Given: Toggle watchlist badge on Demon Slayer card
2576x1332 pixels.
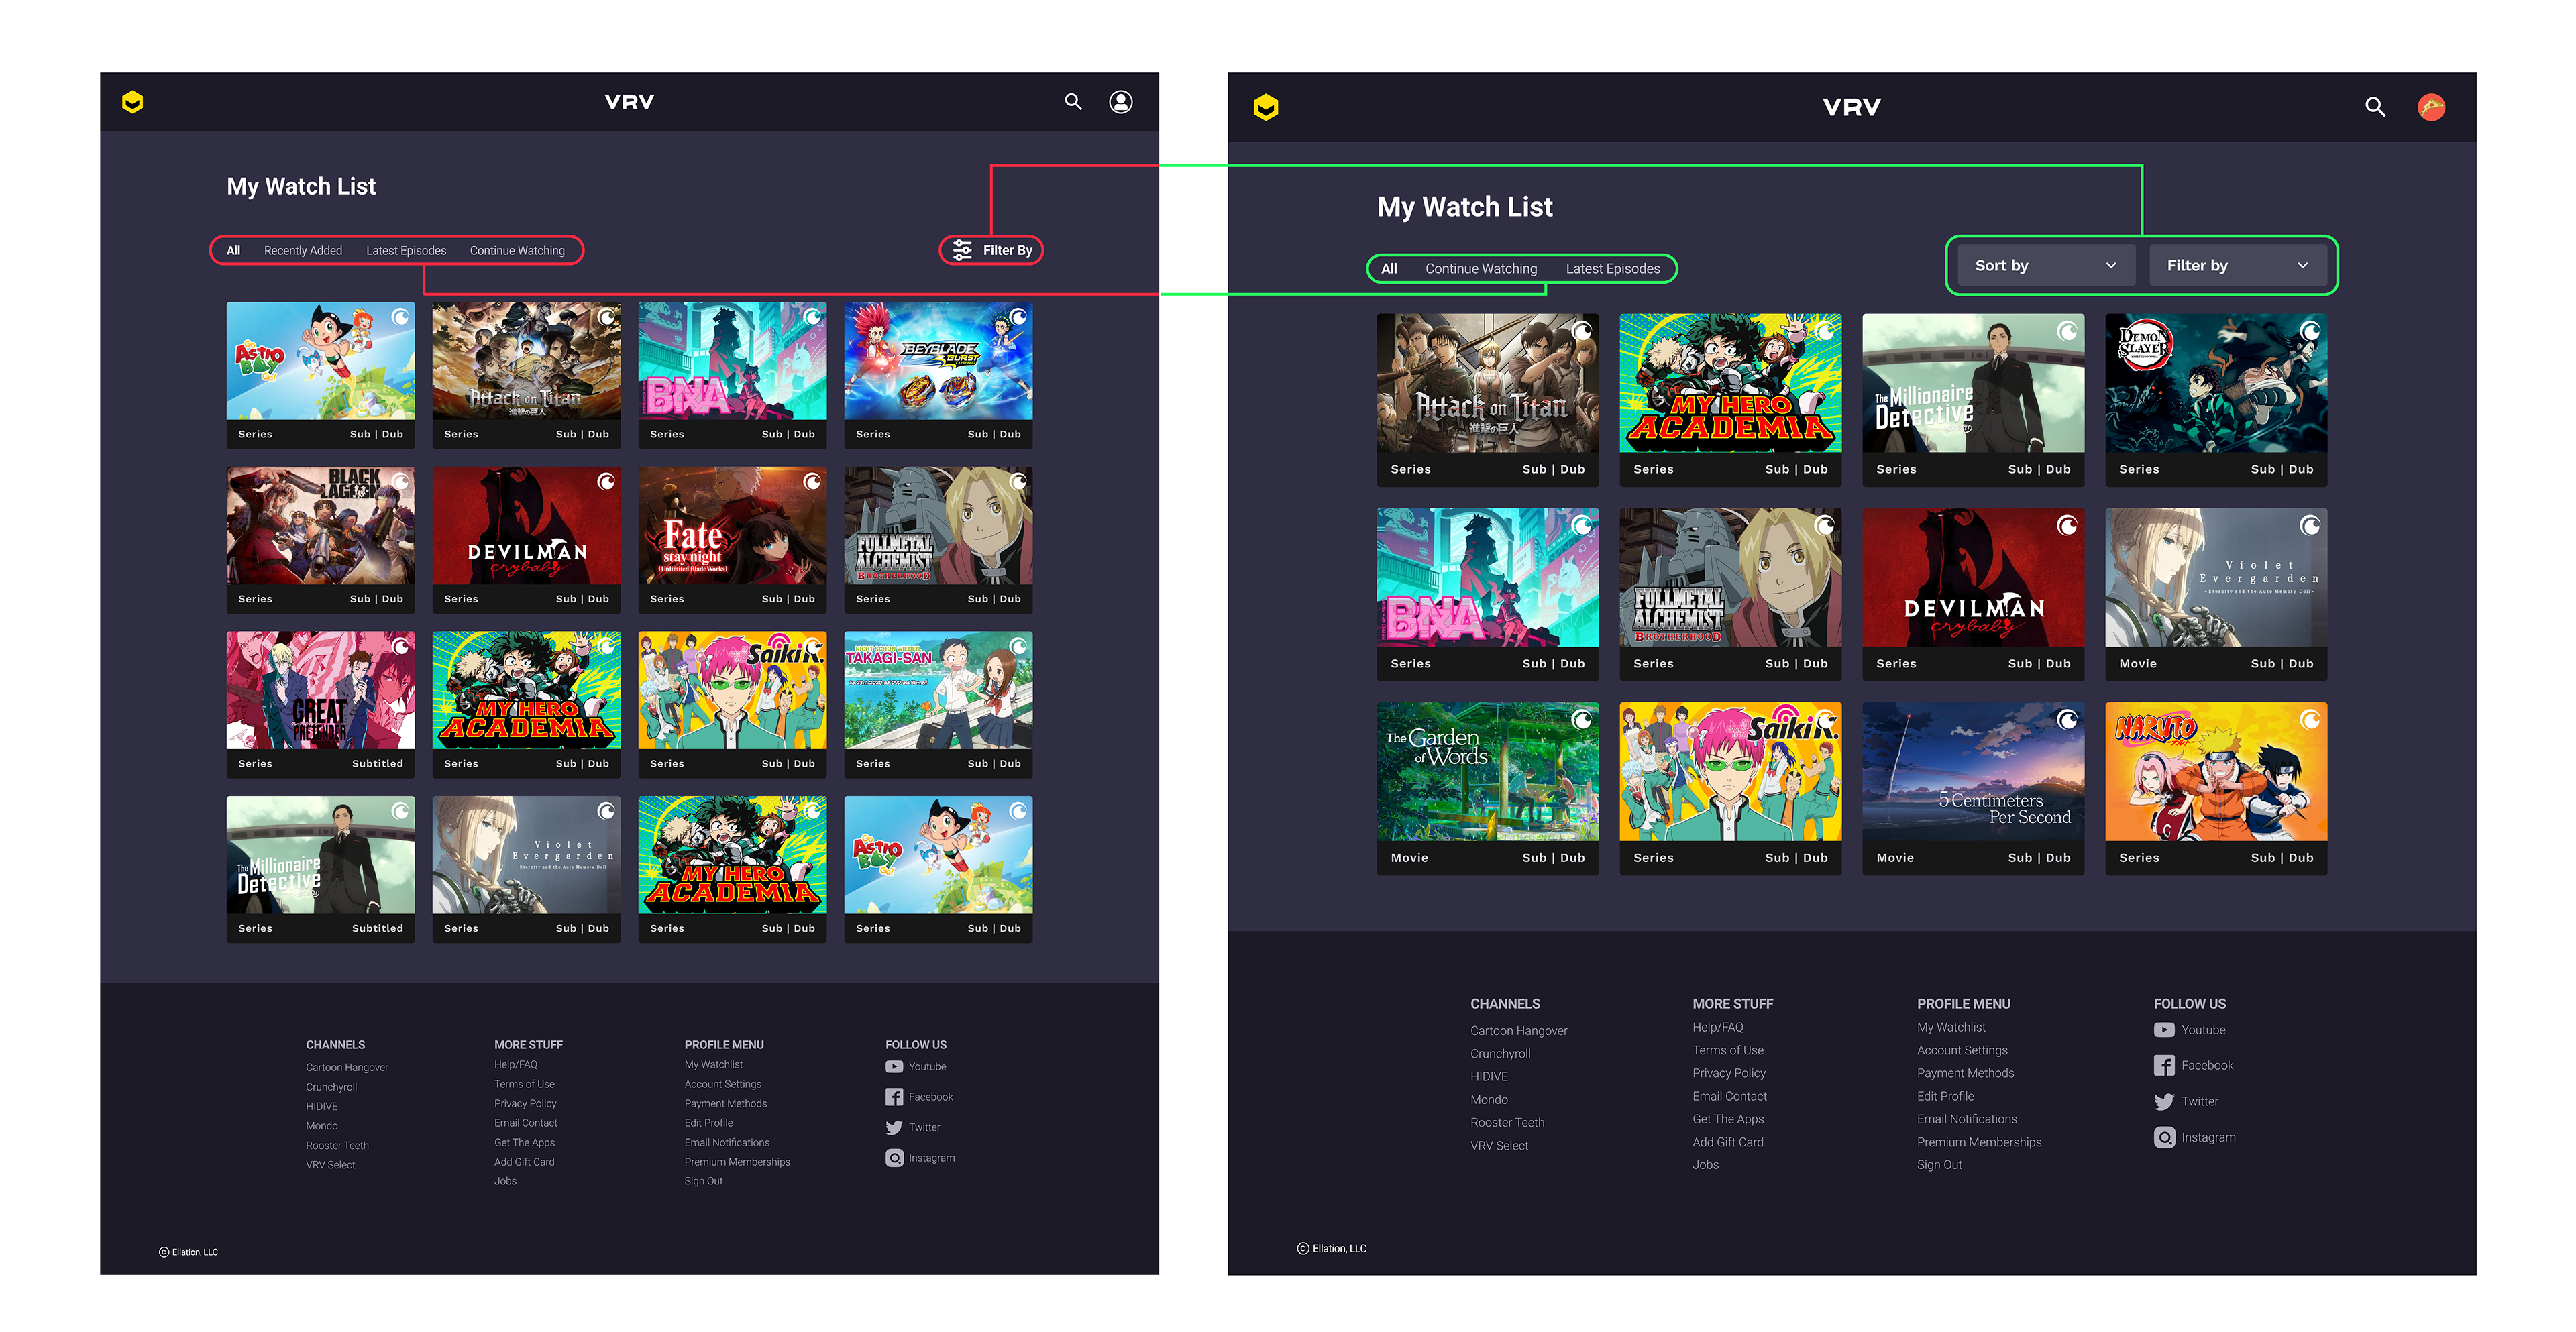Looking at the screenshot, I should tap(2310, 331).
